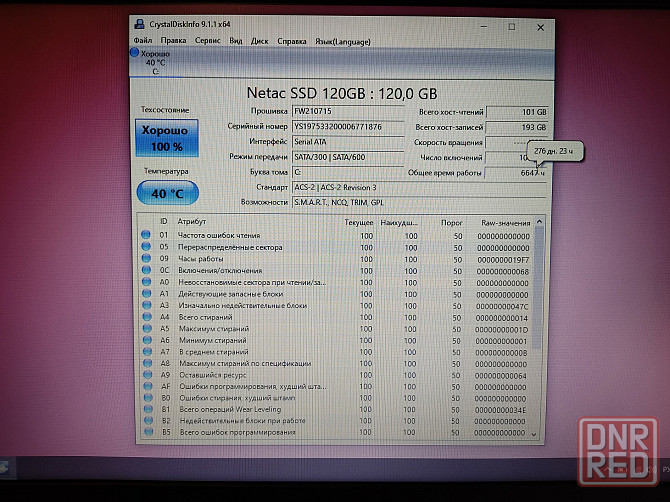Select the Включения/отключения row
Screen dimensions: 670x502
(335, 271)
